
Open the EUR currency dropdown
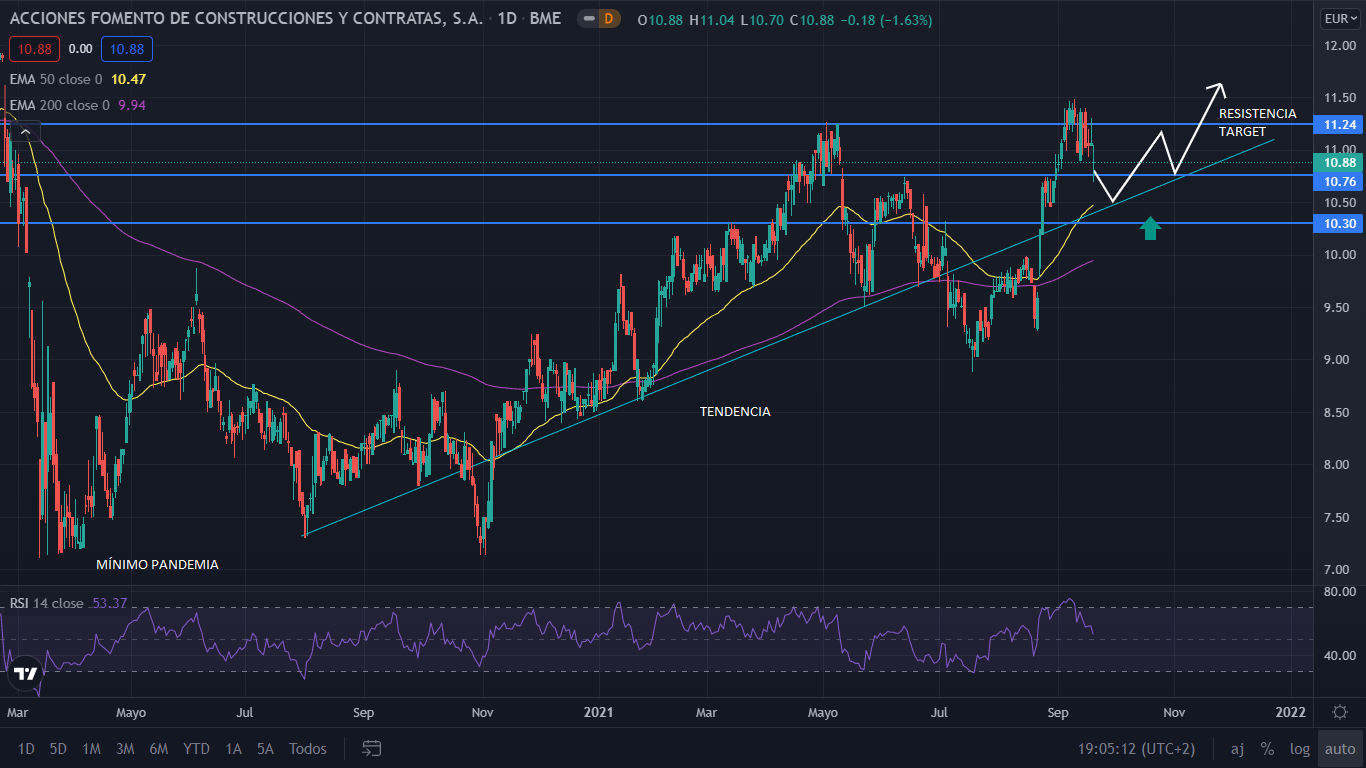tap(1339, 18)
